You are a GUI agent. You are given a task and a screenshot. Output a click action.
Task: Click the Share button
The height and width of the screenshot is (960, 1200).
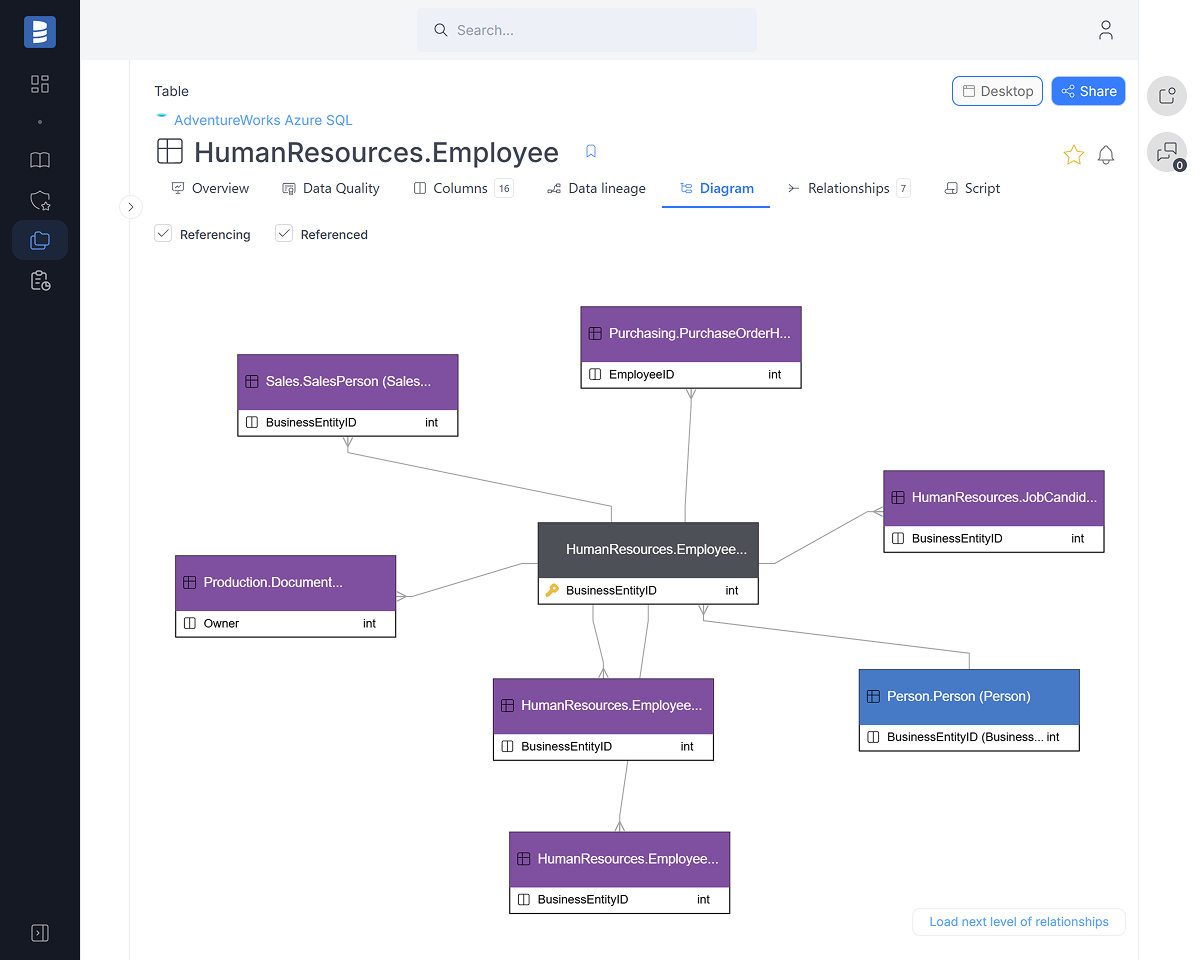(x=1088, y=91)
